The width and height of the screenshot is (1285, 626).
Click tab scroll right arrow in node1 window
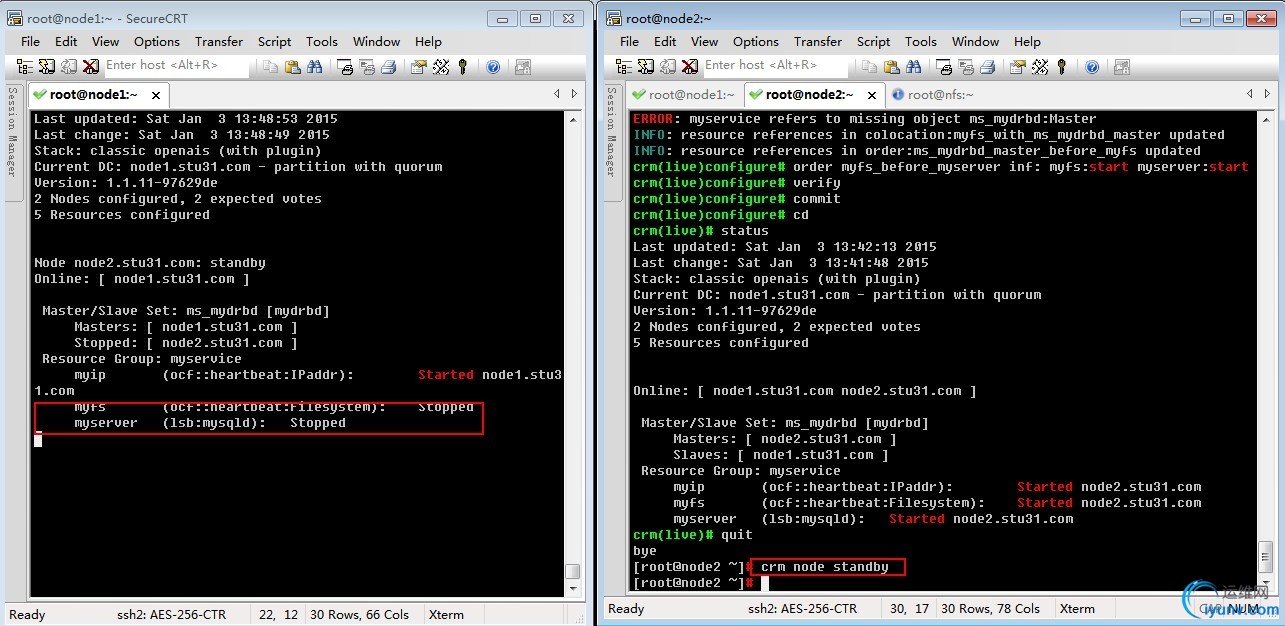coord(573,94)
